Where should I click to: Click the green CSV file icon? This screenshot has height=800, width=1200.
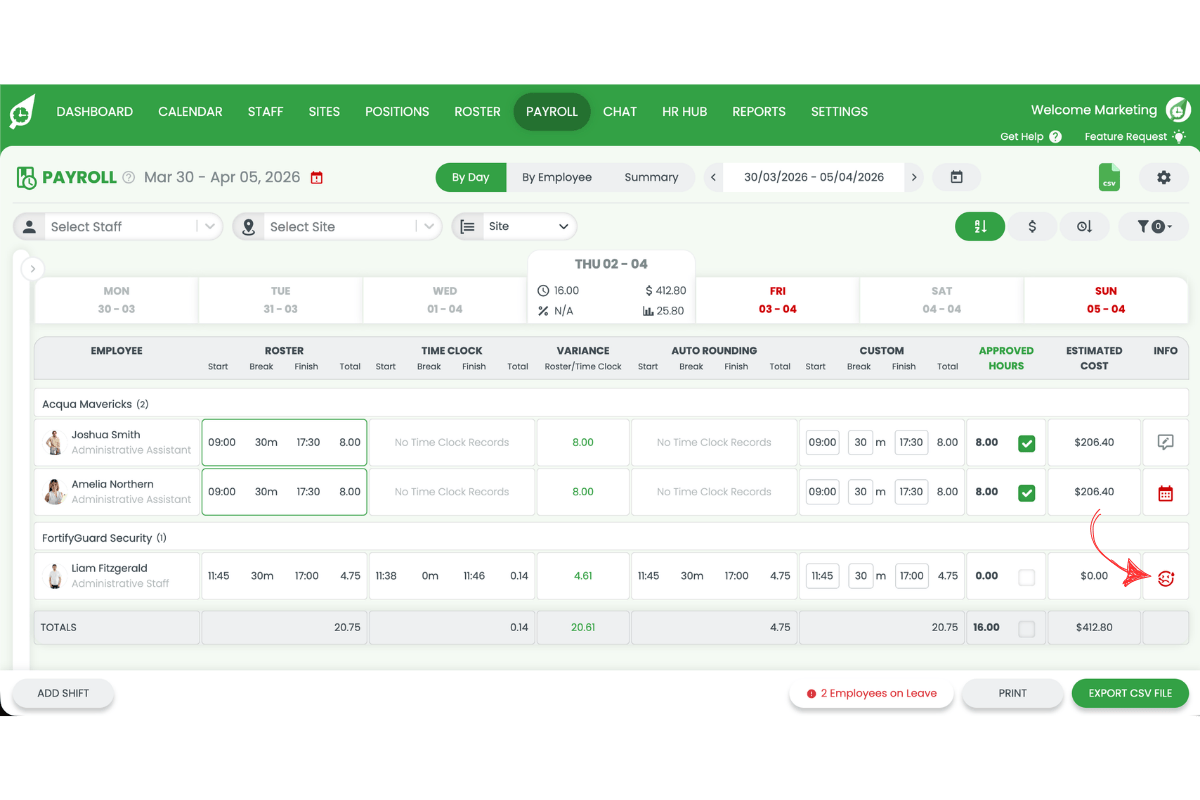tap(1109, 178)
